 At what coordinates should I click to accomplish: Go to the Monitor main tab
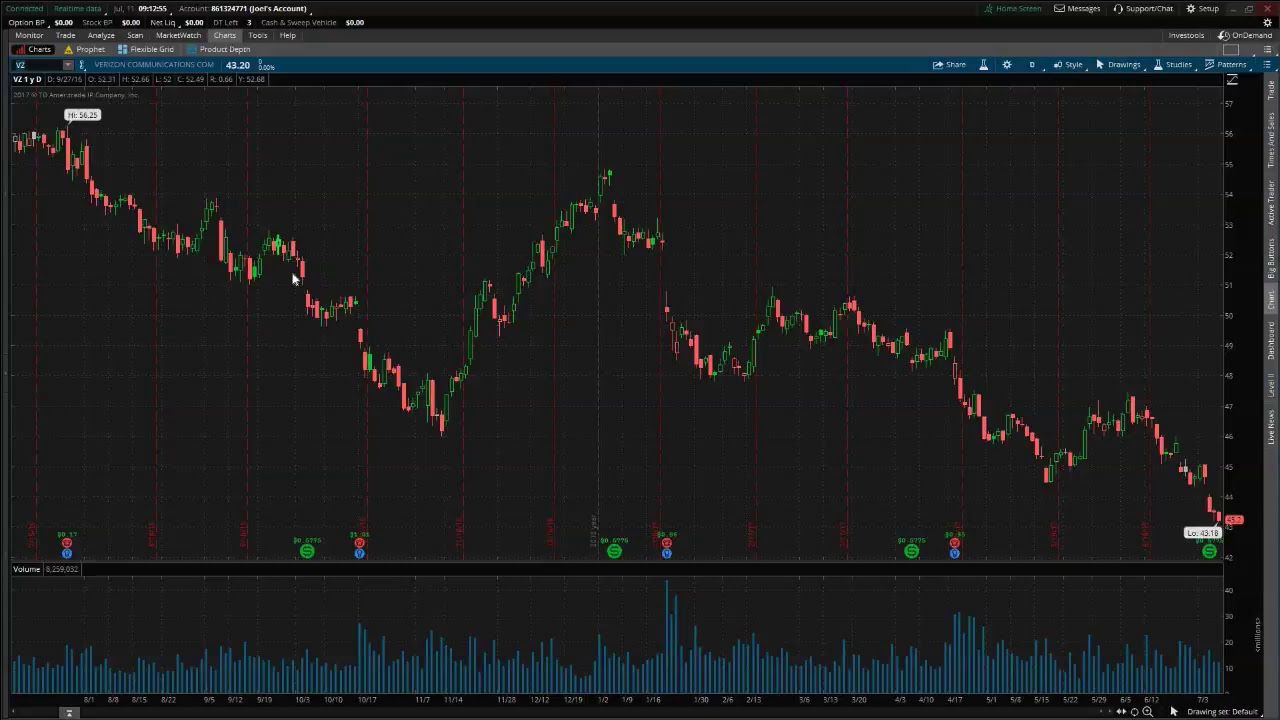tap(29, 35)
